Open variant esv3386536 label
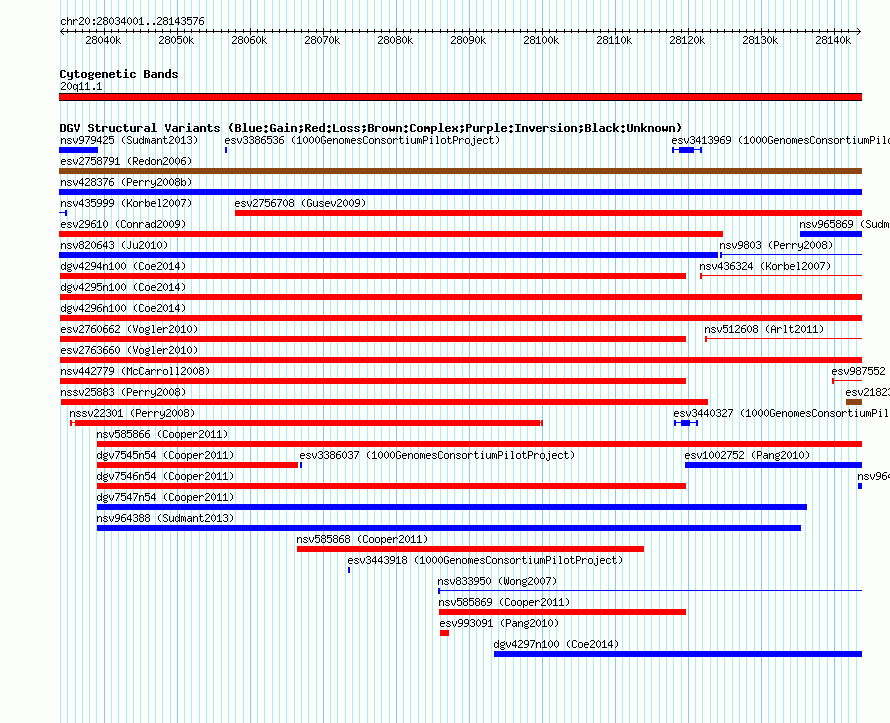The height and width of the screenshot is (723, 890). [x=362, y=140]
